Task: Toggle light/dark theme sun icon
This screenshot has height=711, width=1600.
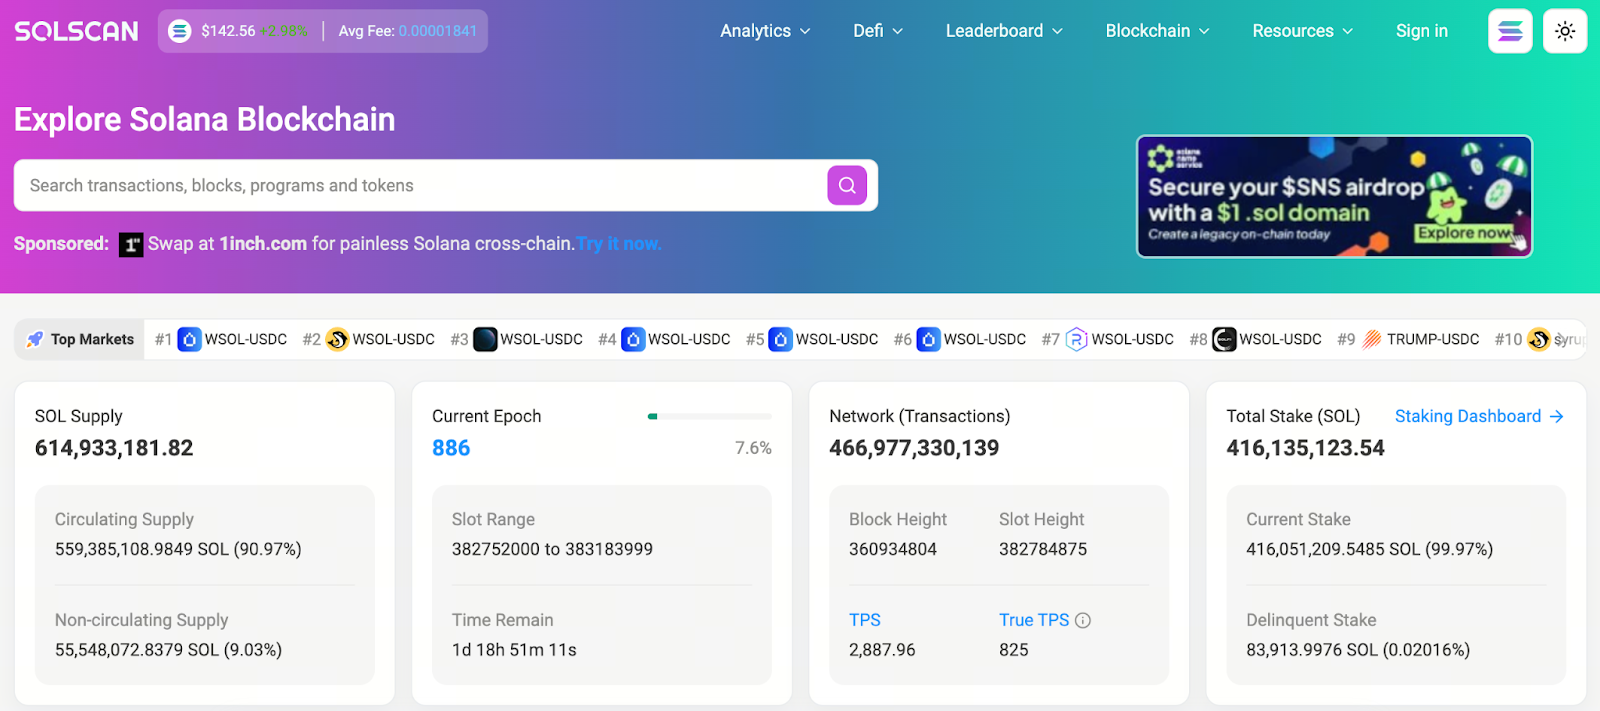Action: (x=1565, y=31)
